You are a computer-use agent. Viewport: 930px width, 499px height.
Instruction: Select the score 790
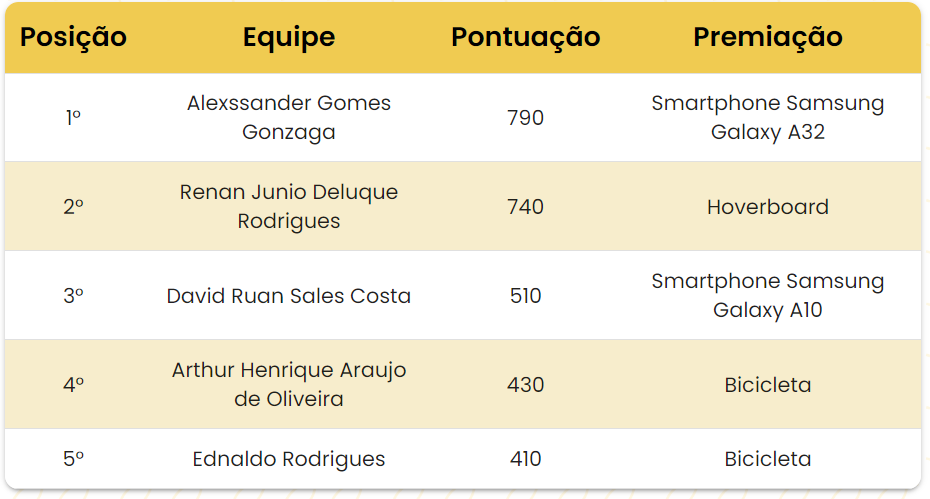(x=525, y=118)
